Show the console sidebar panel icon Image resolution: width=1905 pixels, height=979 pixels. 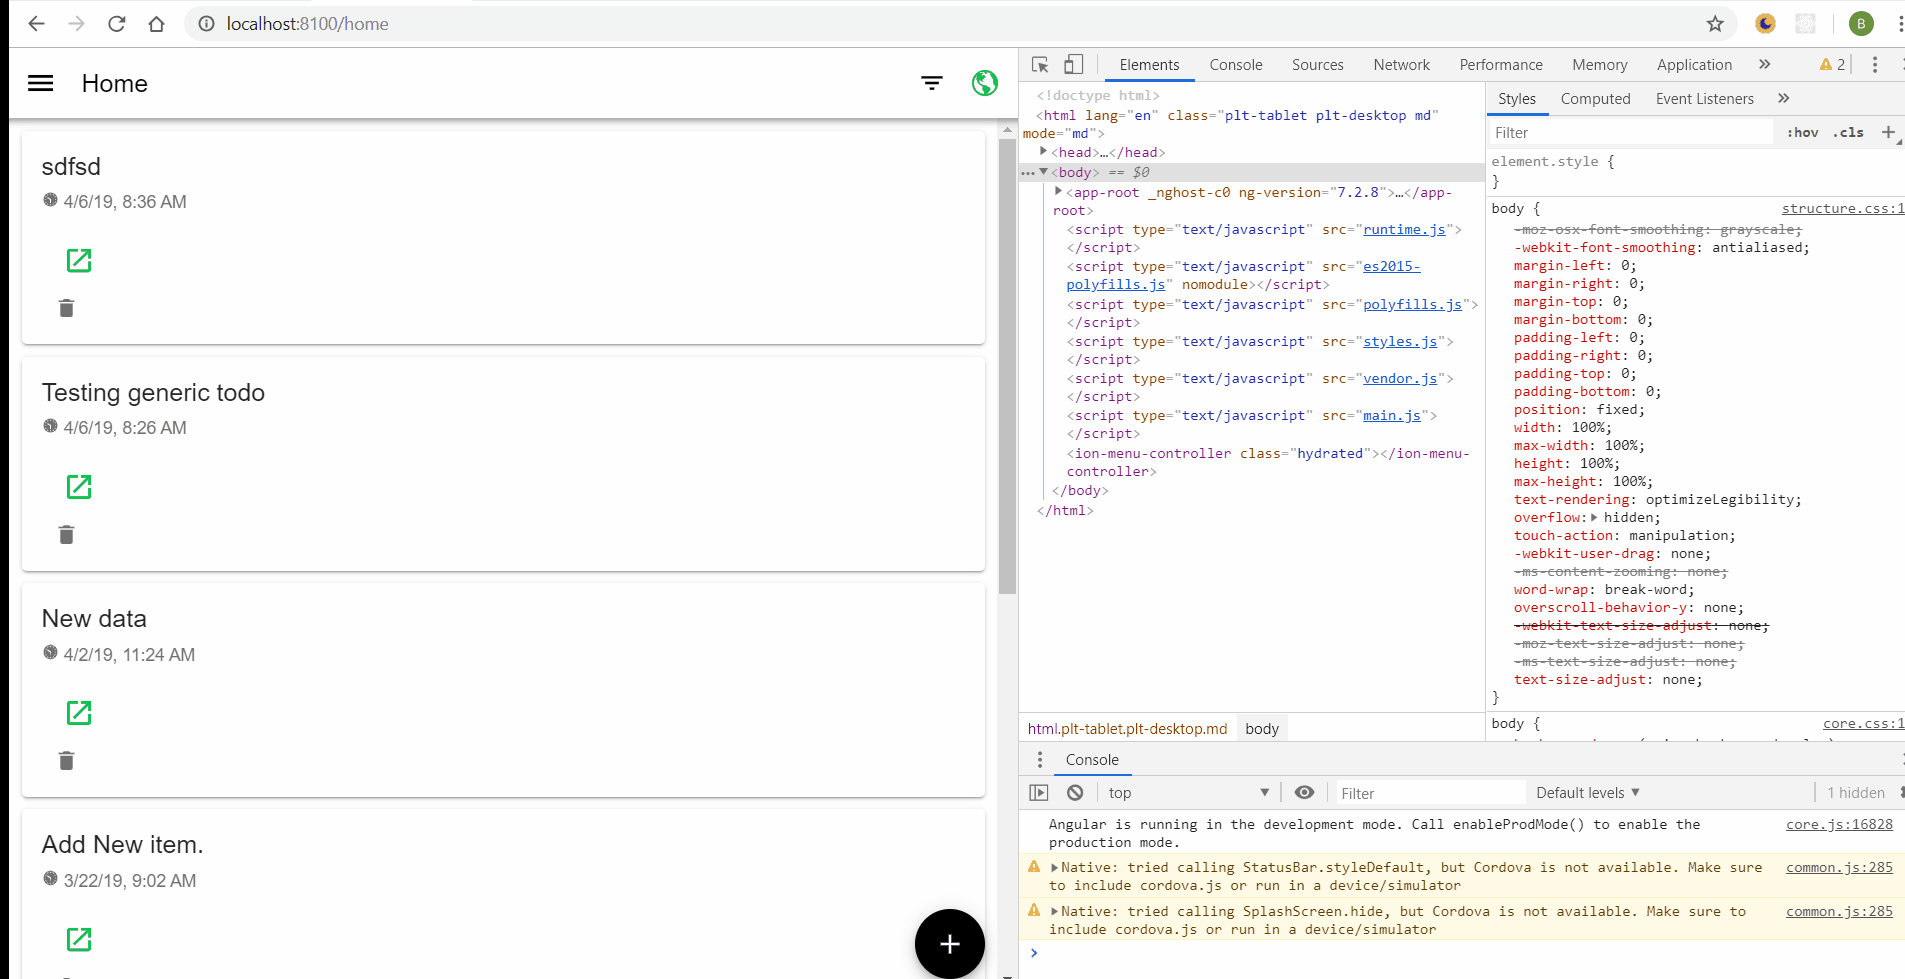point(1039,792)
